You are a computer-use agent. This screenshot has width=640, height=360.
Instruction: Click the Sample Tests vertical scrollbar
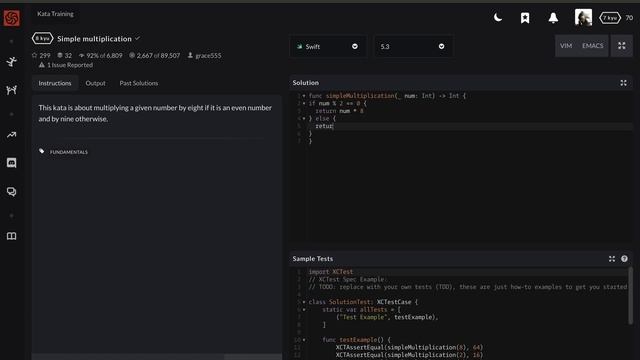[x=631, y=296]
